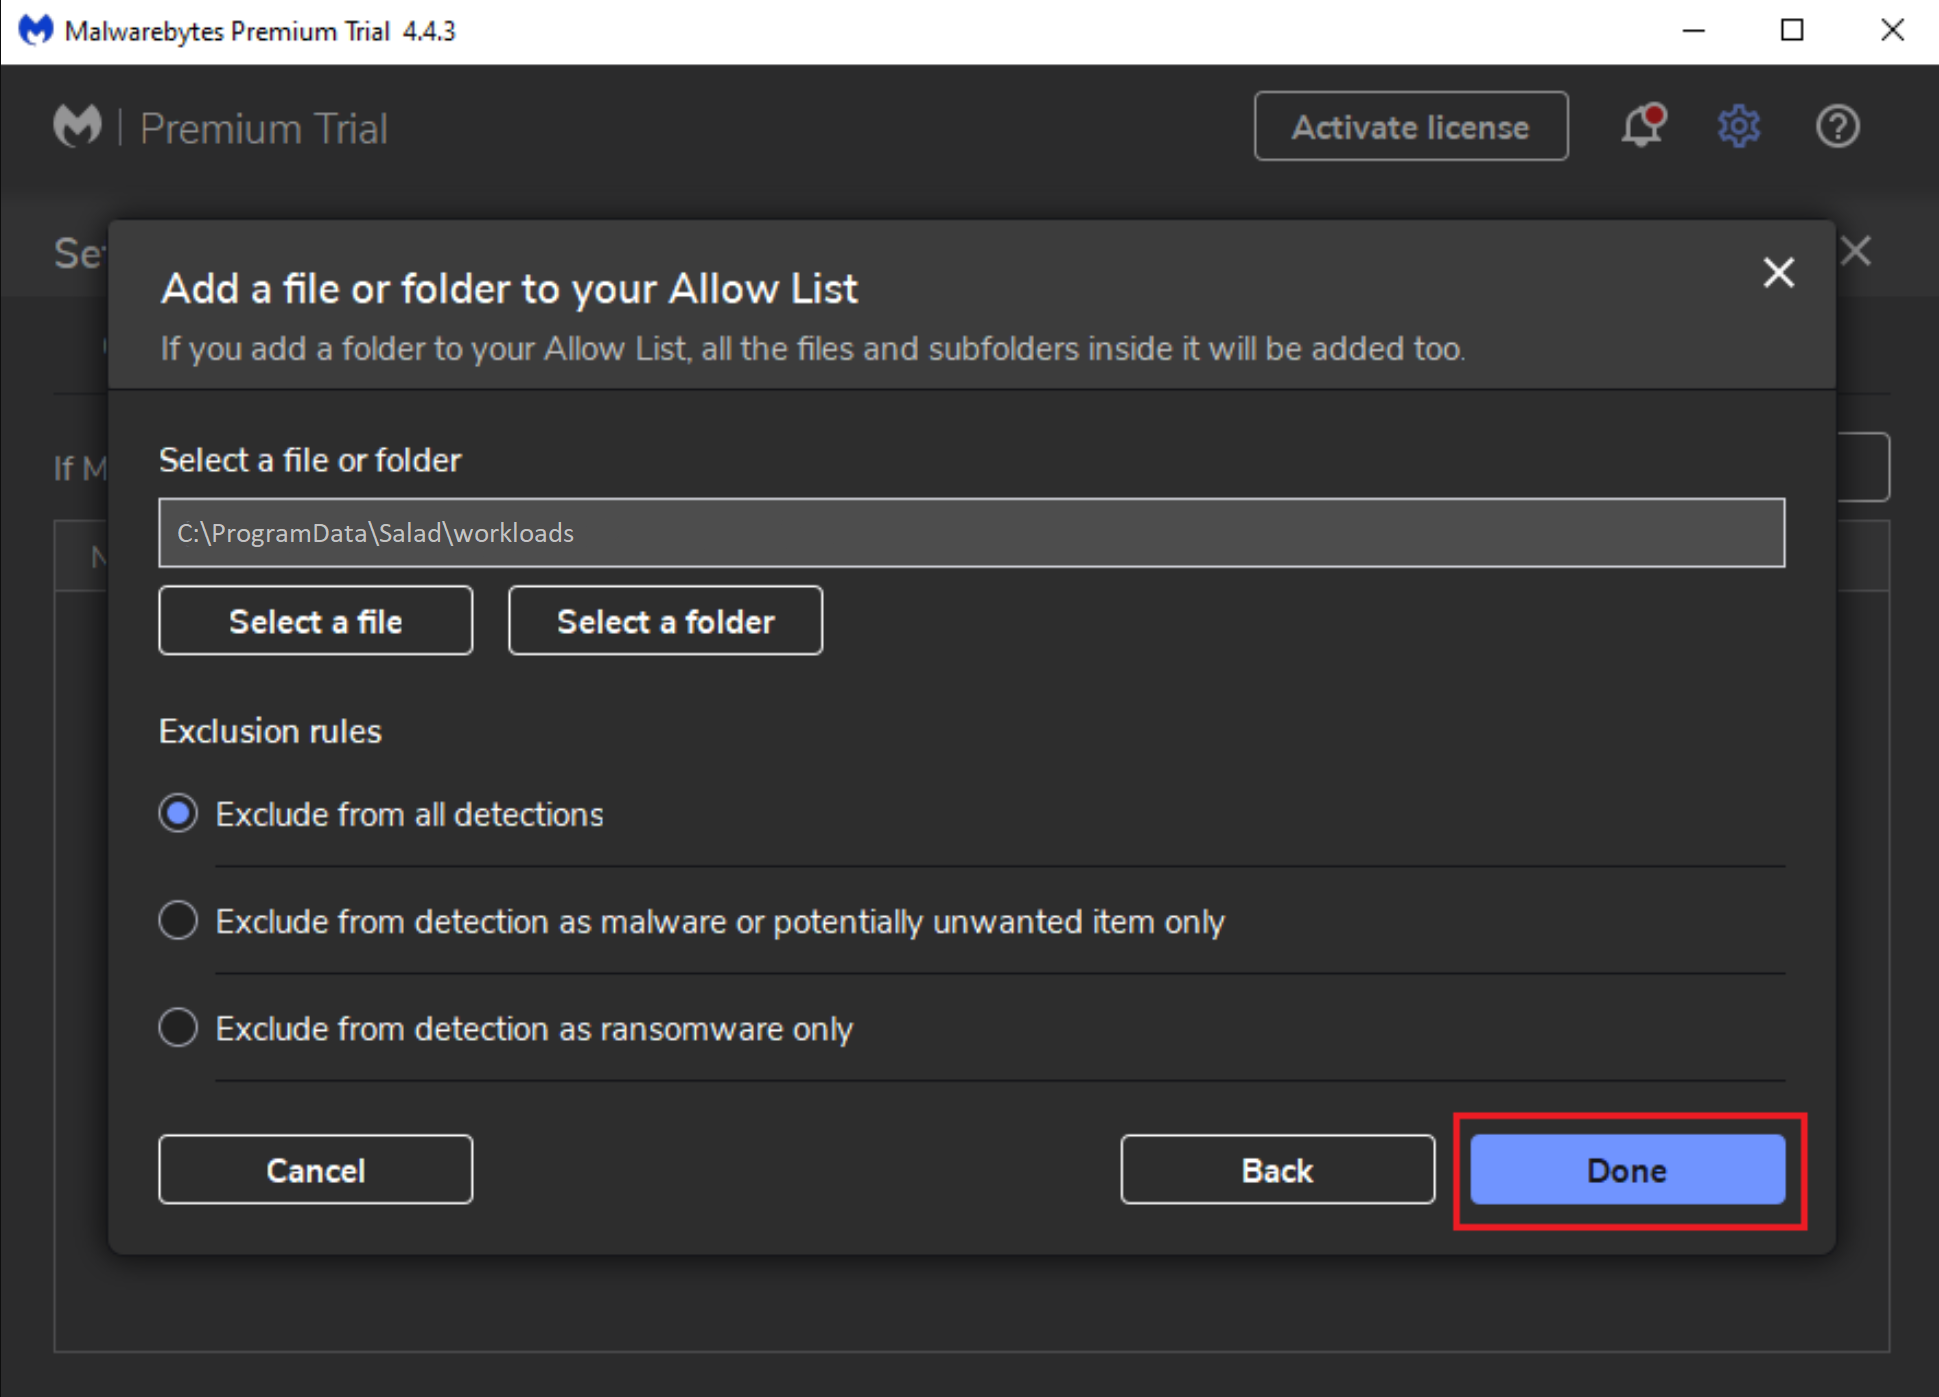Click the Activate license button

[x=1411, y=127]
